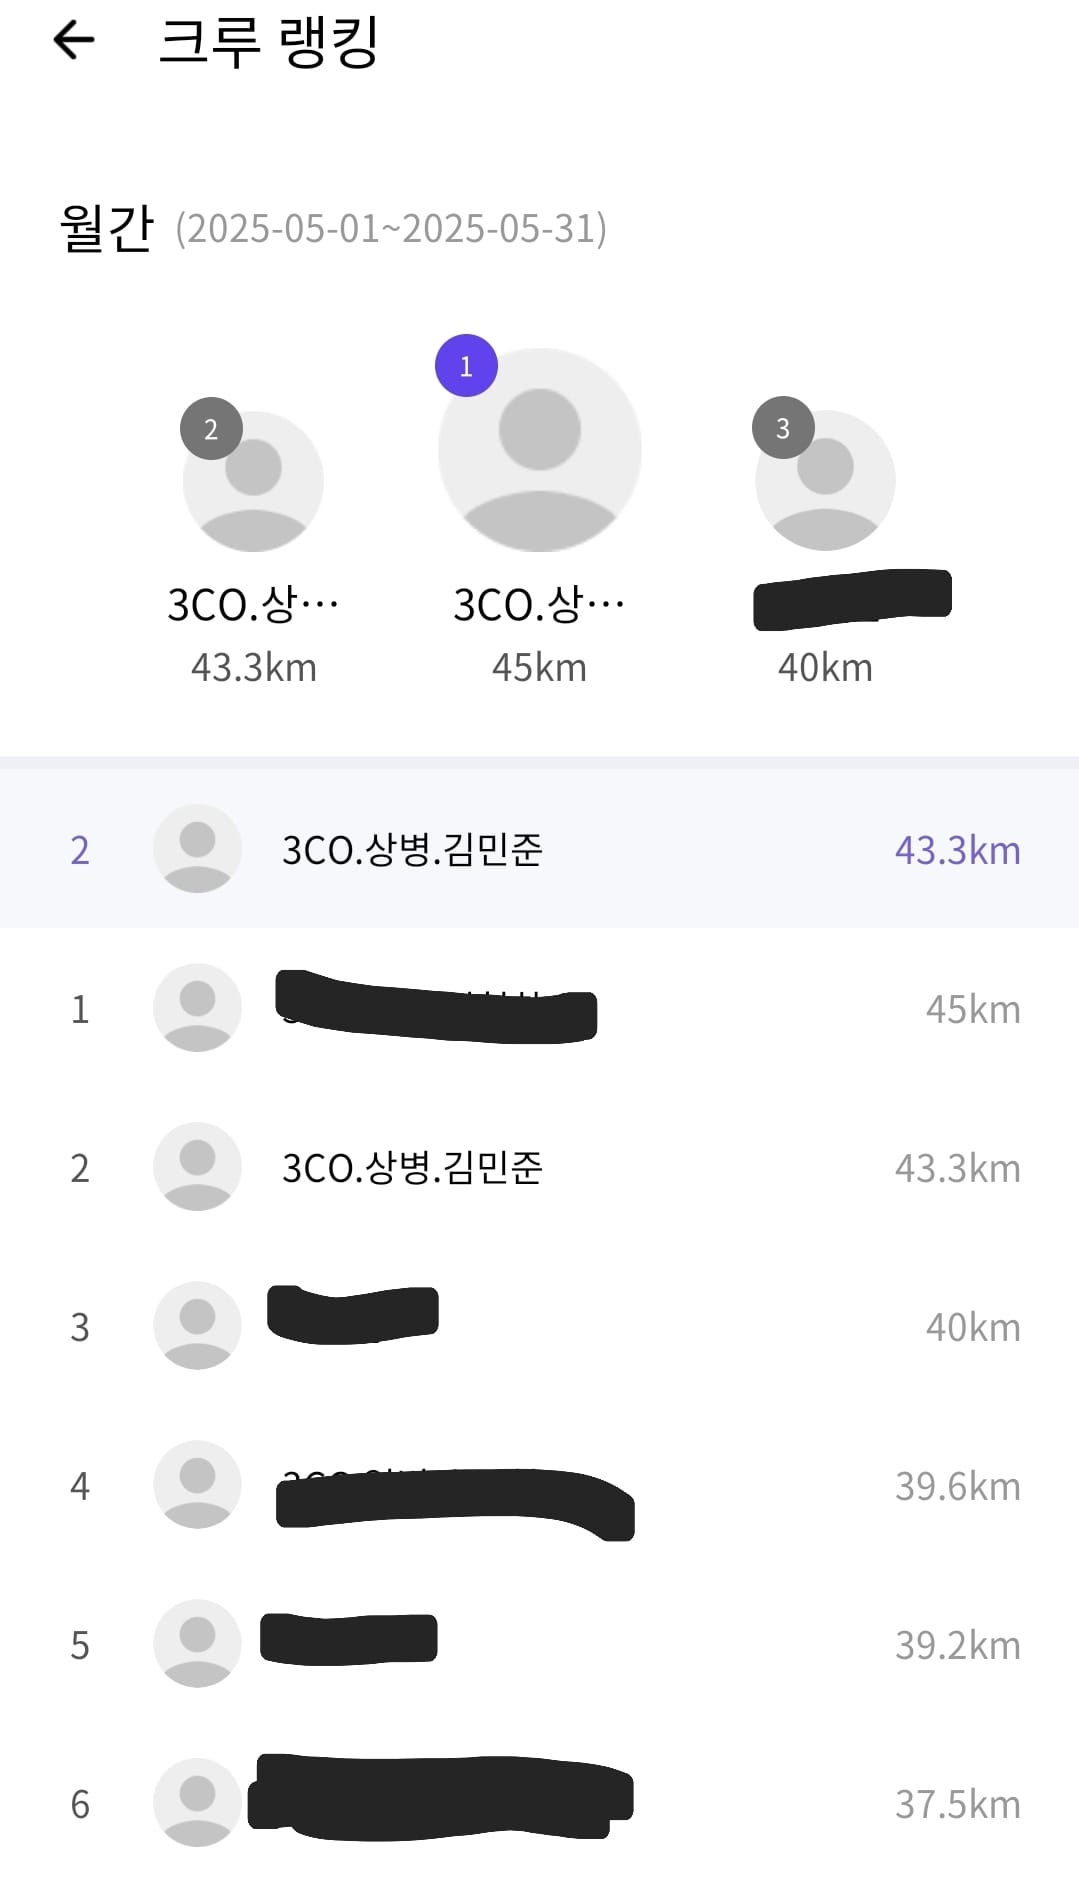The width and height of the screenshot is (1079, 1889).
Task: Tap 45km under the first-place podium avatar
Action: coord(539,668)
